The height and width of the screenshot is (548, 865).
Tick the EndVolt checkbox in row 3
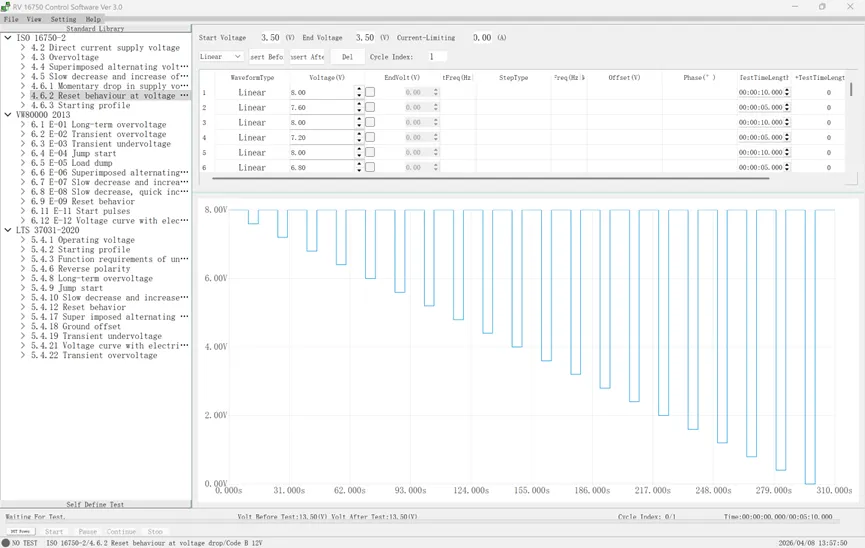(x=370, y=122)
